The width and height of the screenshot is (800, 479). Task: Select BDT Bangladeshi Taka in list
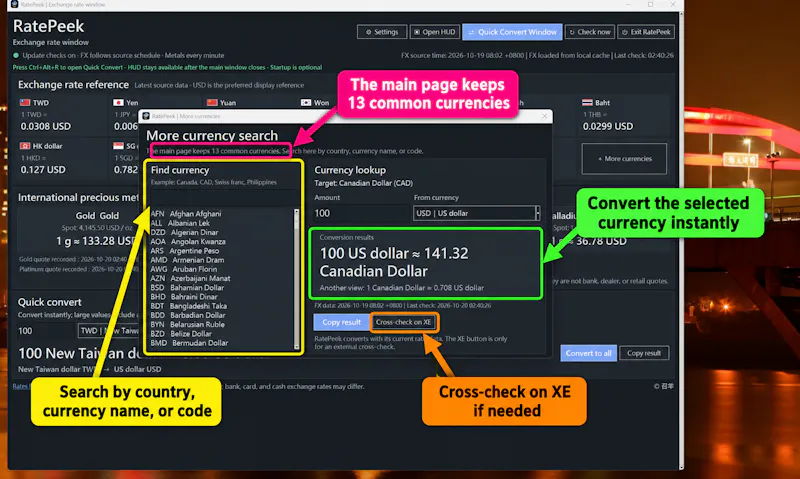189,306
